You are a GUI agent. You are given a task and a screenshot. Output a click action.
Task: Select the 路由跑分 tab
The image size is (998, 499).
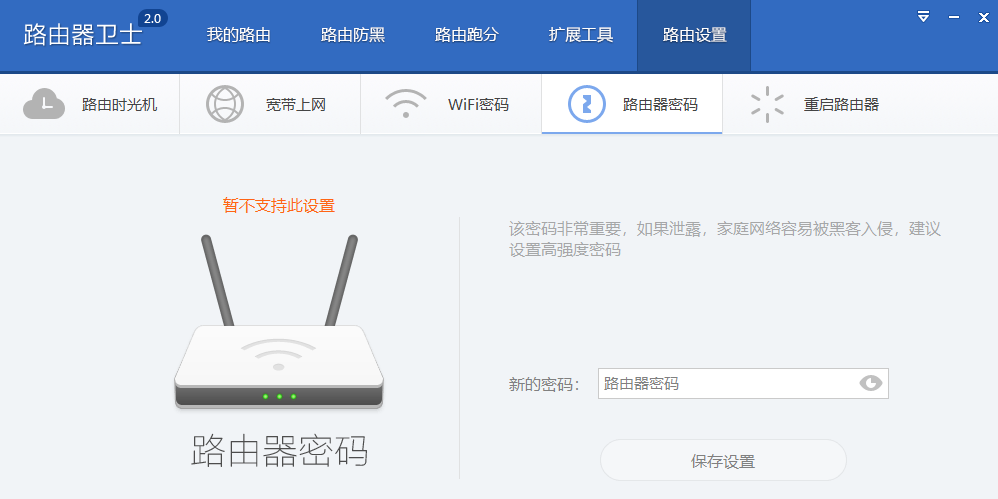click(467, 35)
